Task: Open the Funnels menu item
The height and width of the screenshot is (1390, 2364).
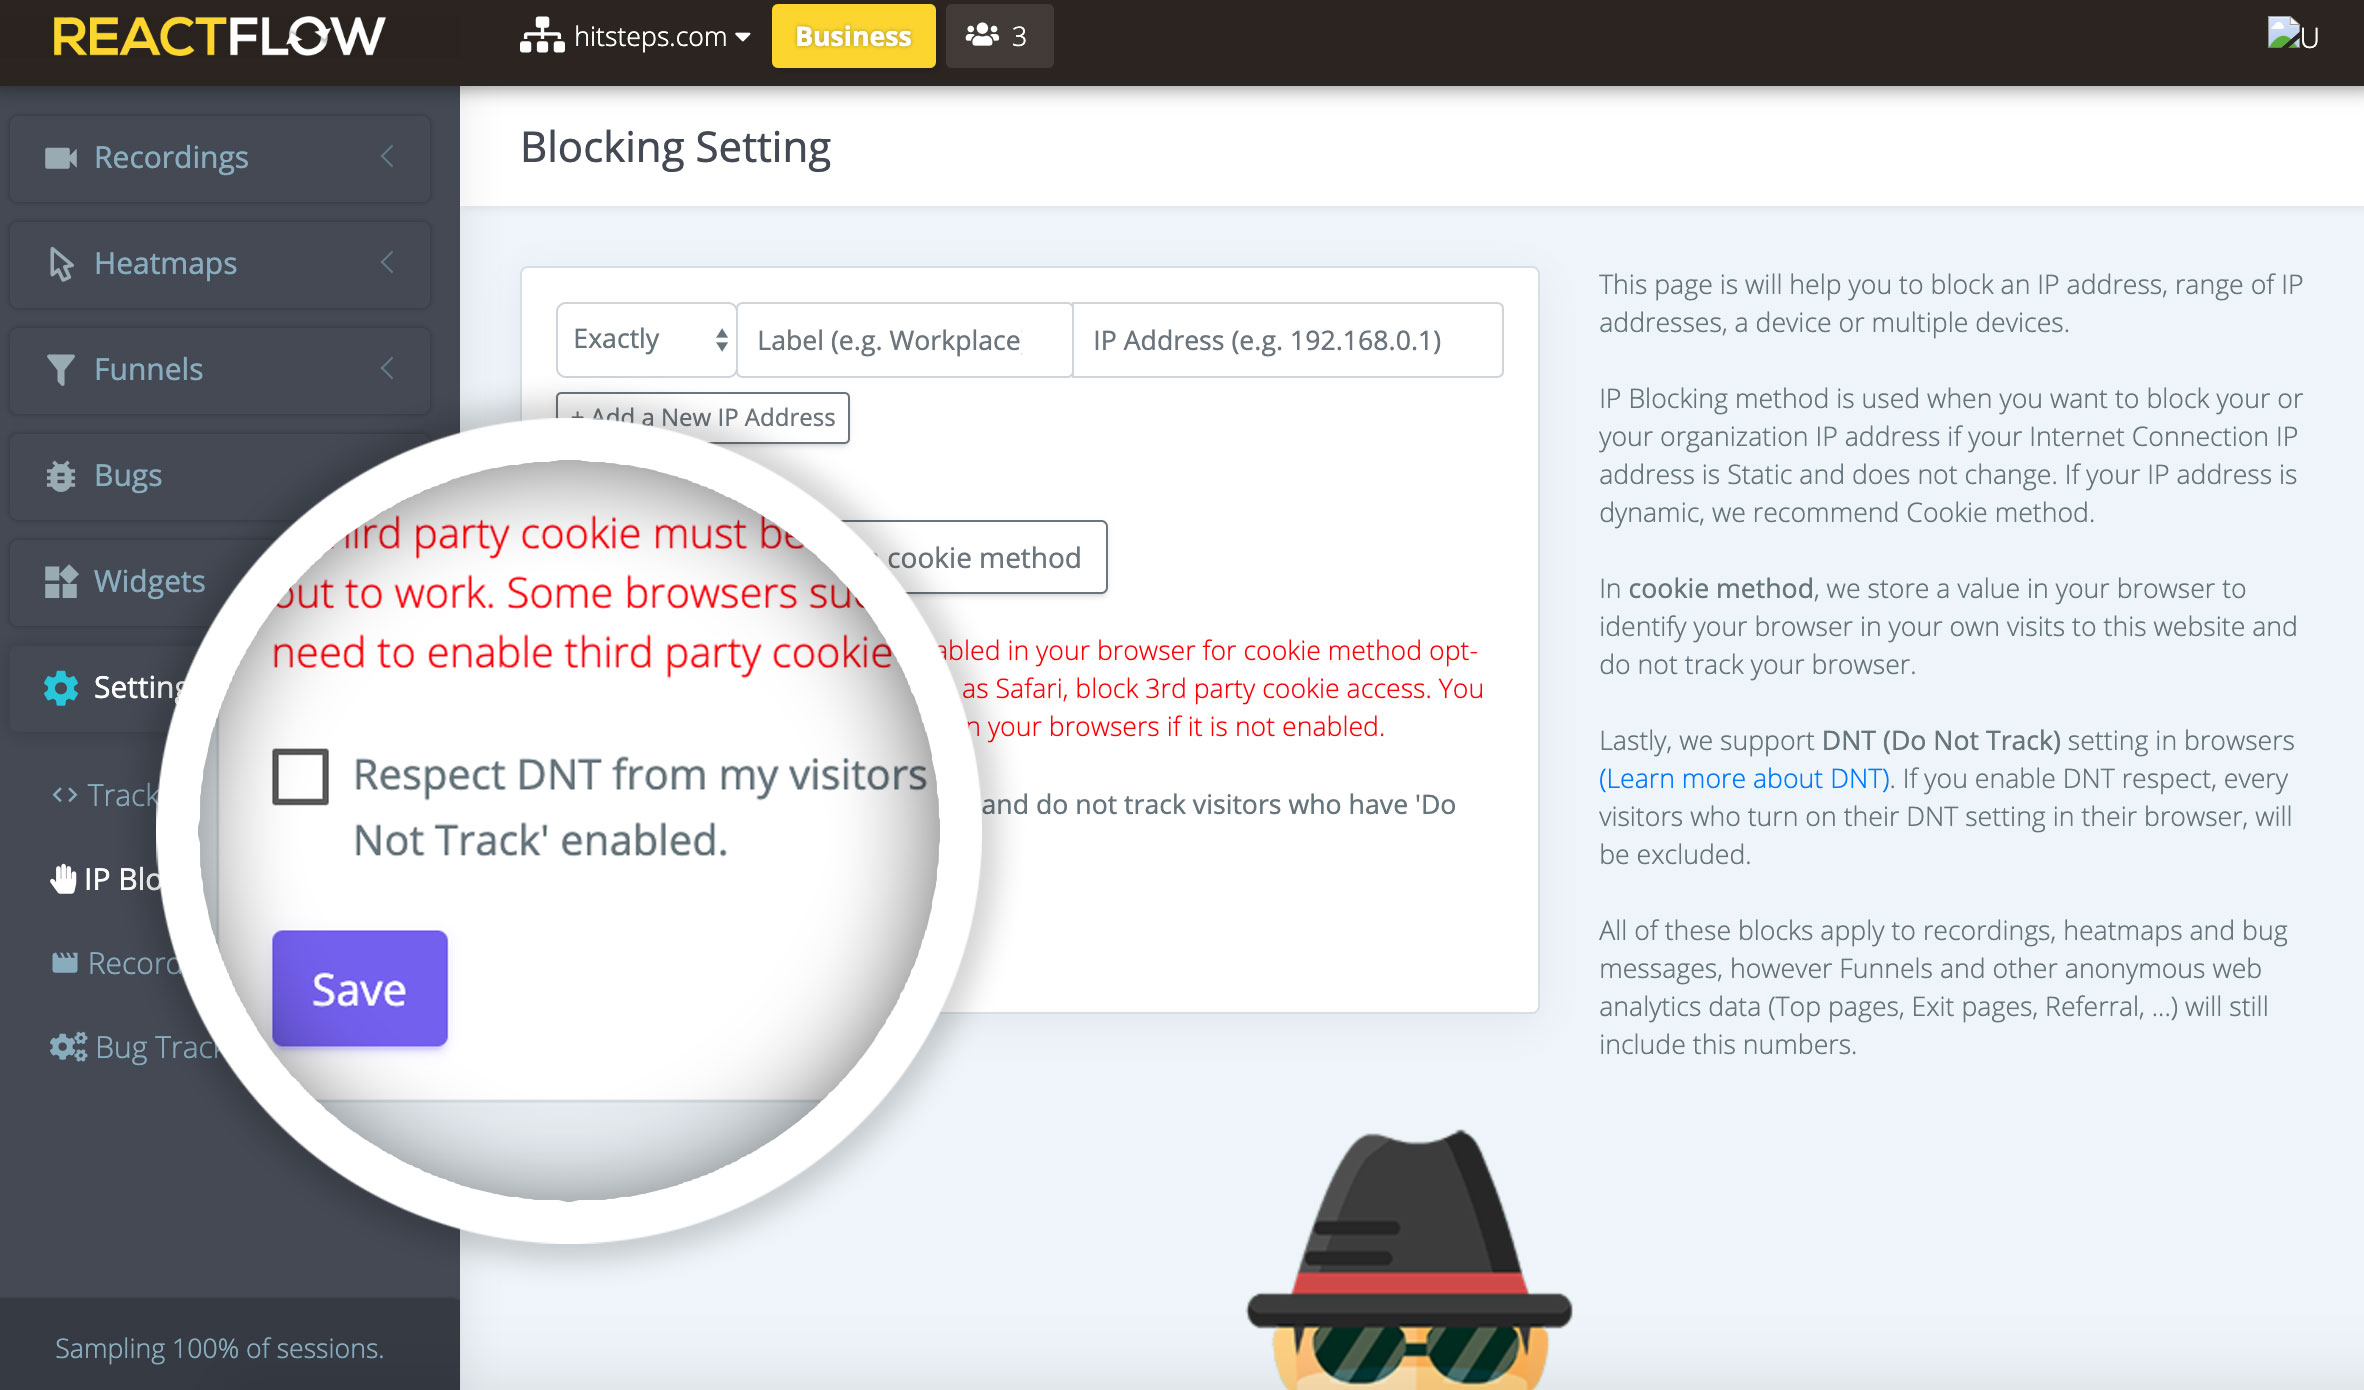Action: tap(220, 370)
